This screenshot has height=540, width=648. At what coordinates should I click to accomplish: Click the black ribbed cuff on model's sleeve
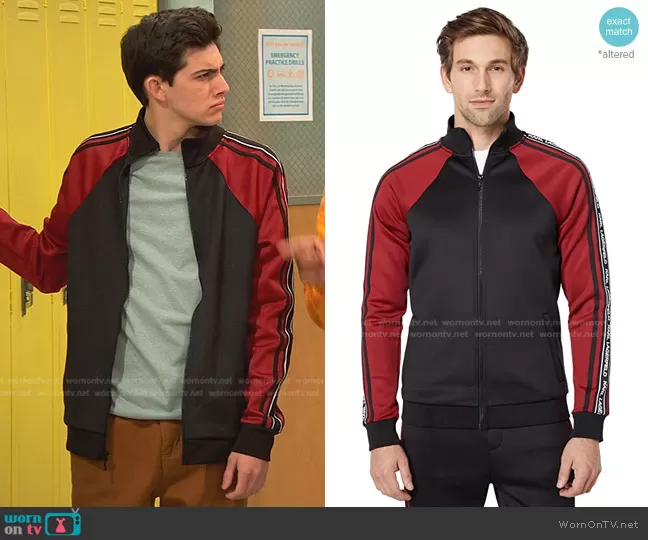point(588,426)
